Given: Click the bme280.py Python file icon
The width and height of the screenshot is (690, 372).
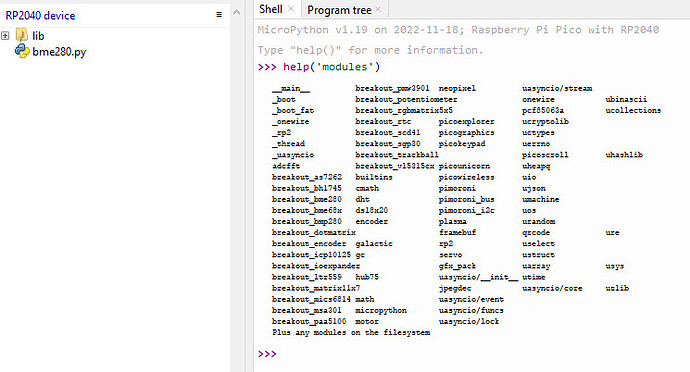Looking at the screenshot, I should (22, 52).
